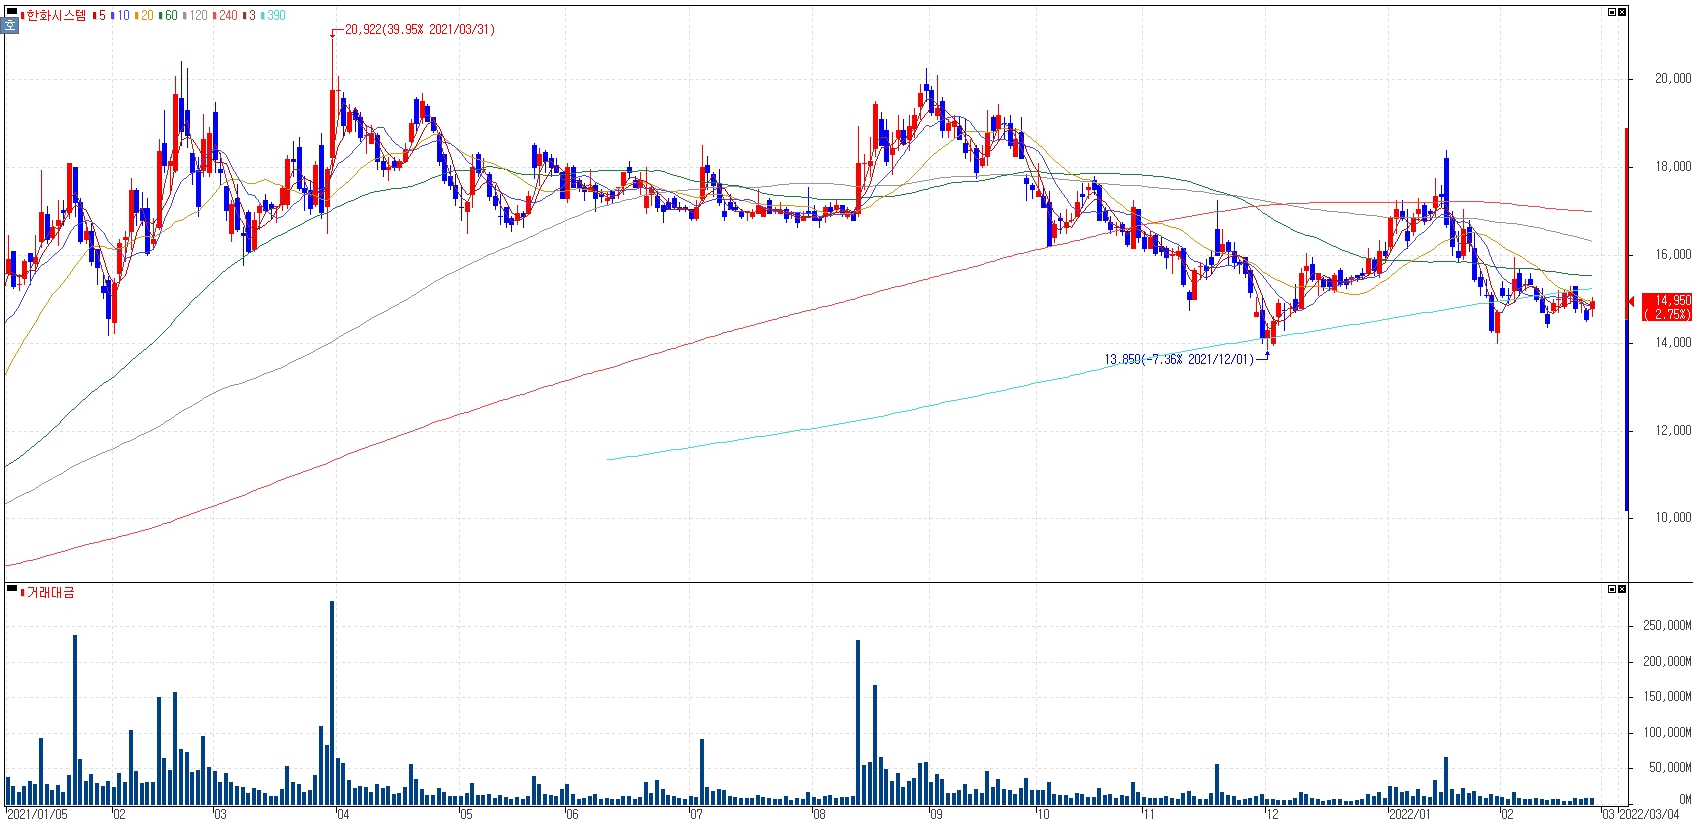Click the 2021/01/05 start date label
The height and width of the screenshot is (822, 1693).
coord(37,814)
